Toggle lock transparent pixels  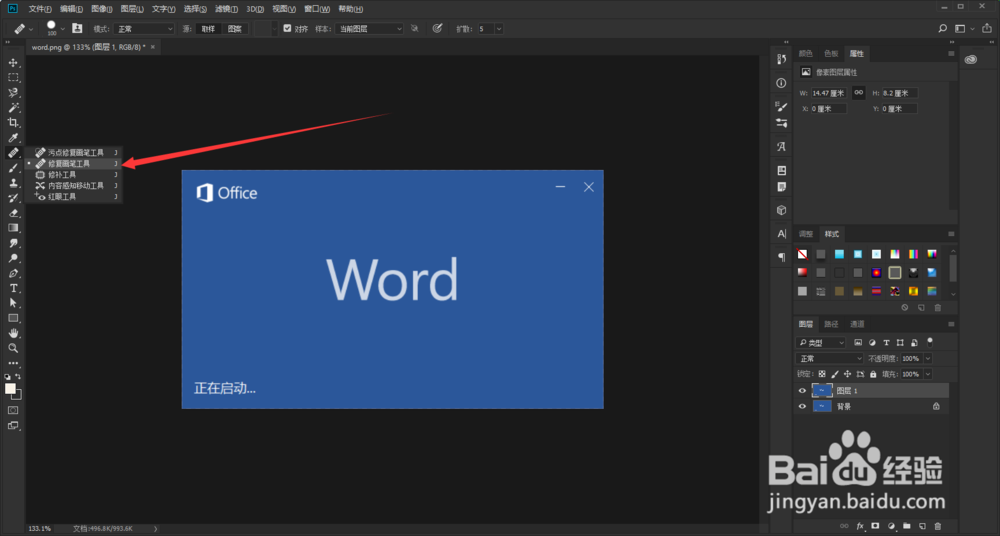pyautogui.click(x=821, y=374)
